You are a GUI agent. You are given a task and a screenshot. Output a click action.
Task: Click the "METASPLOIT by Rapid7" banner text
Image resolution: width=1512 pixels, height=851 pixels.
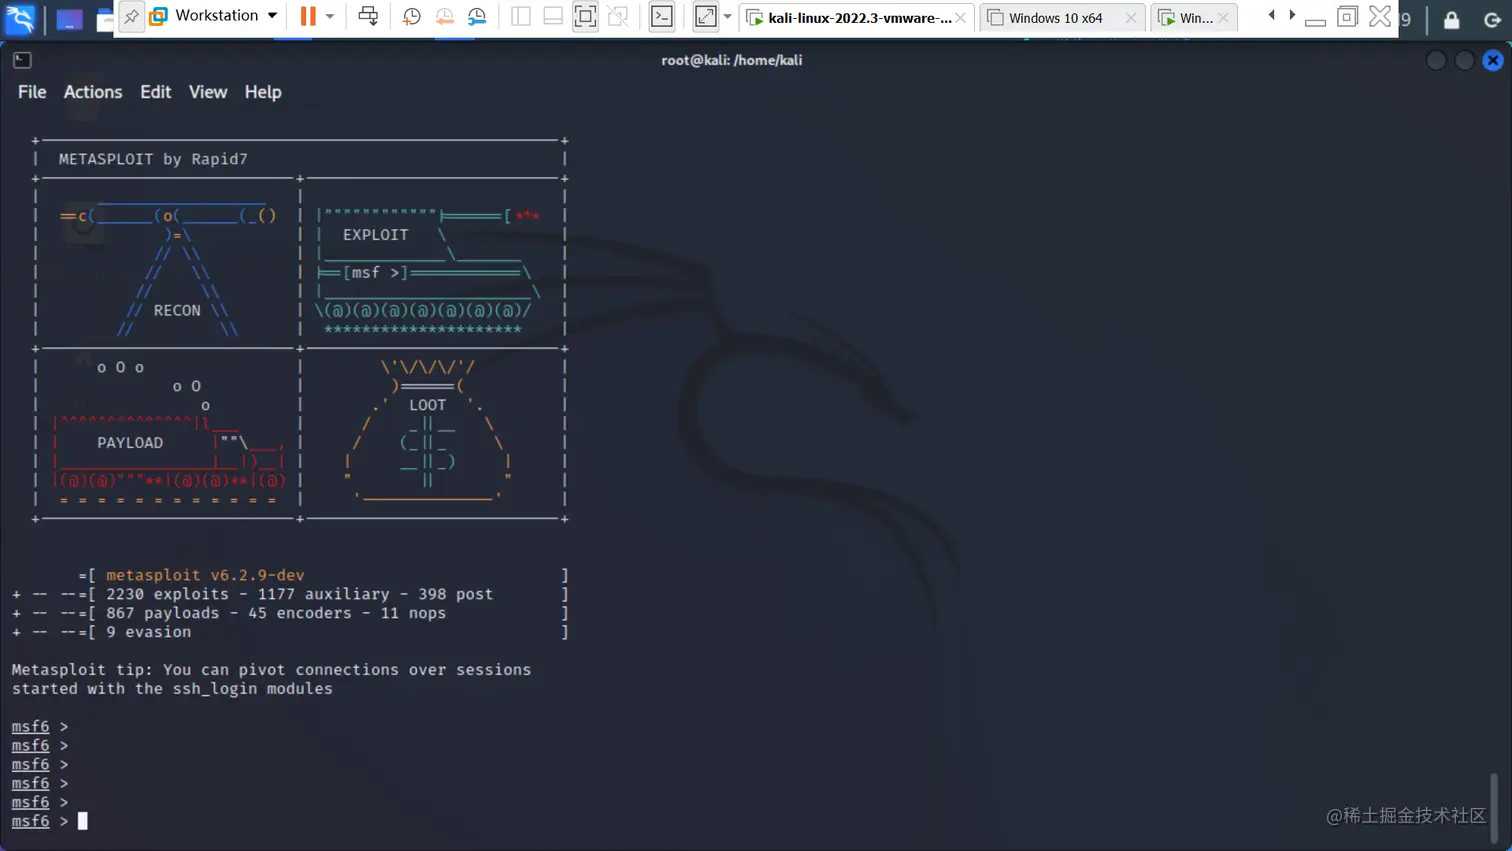pos(153,159)
